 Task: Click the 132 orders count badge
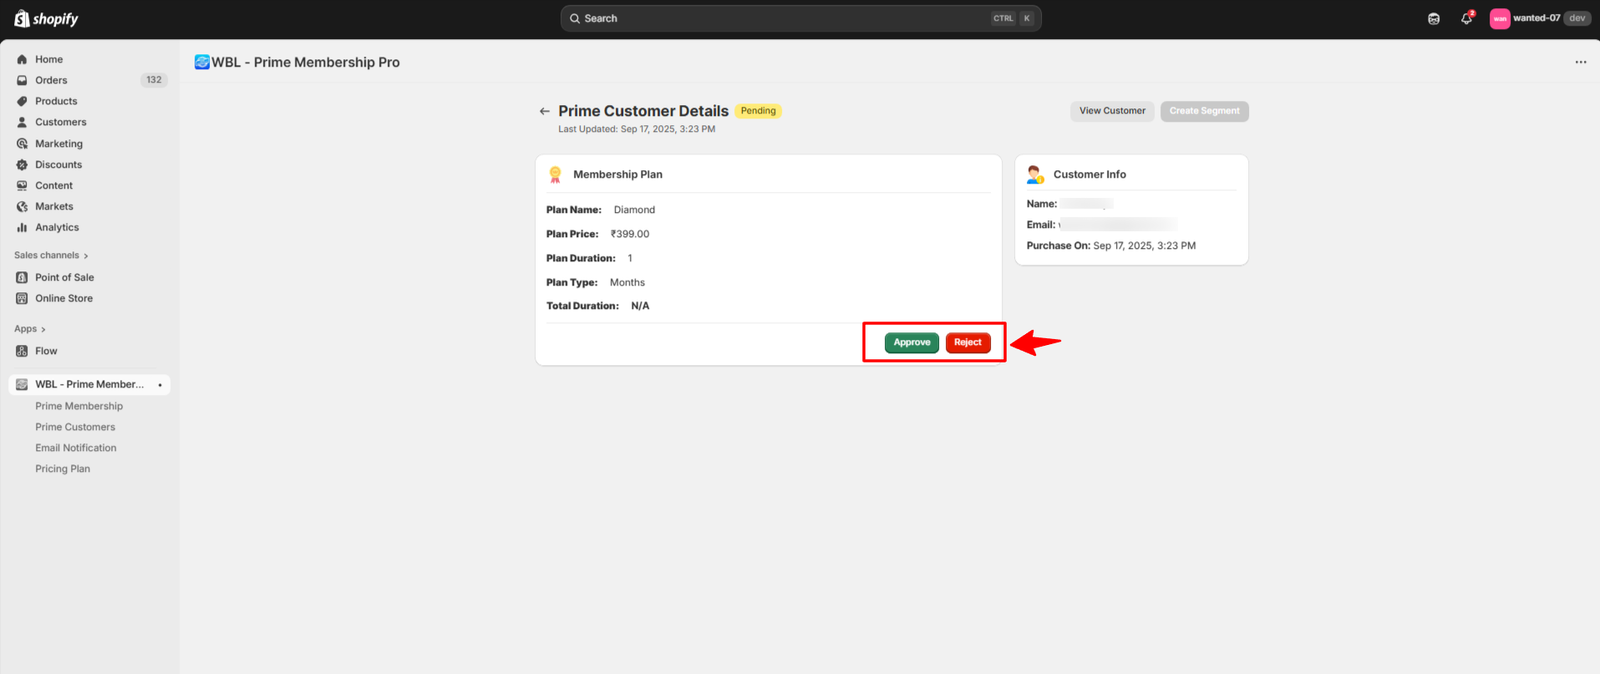[154, 81]
